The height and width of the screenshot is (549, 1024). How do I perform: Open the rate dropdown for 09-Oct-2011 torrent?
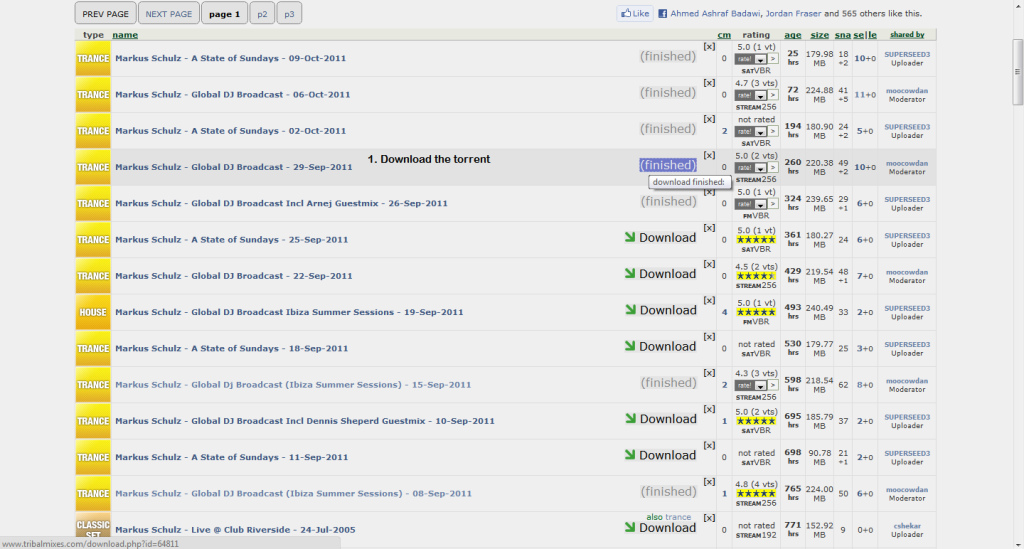pos(751,59)
